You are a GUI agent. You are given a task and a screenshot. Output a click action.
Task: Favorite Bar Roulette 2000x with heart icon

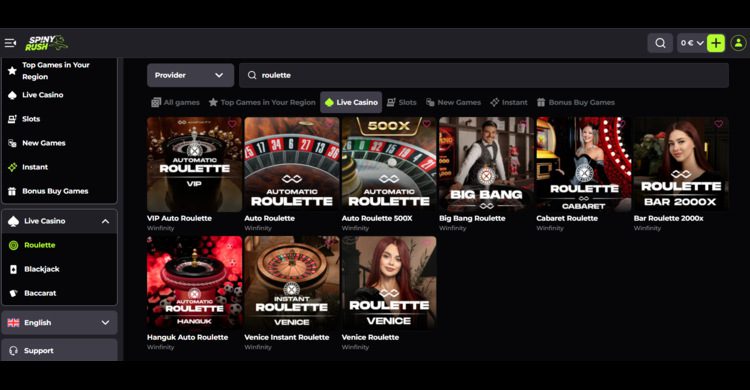(x=718, y=124)
